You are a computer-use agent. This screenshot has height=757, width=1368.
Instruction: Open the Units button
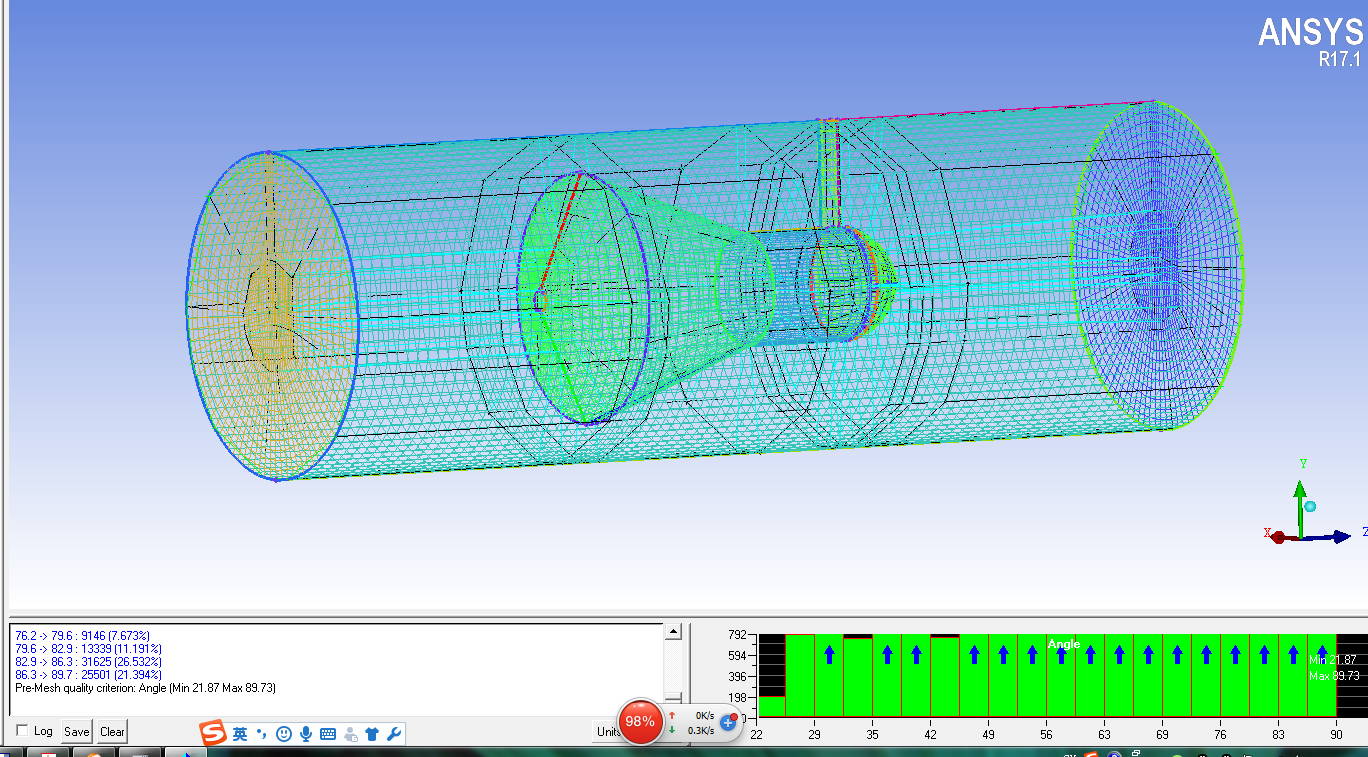(607, 731)
